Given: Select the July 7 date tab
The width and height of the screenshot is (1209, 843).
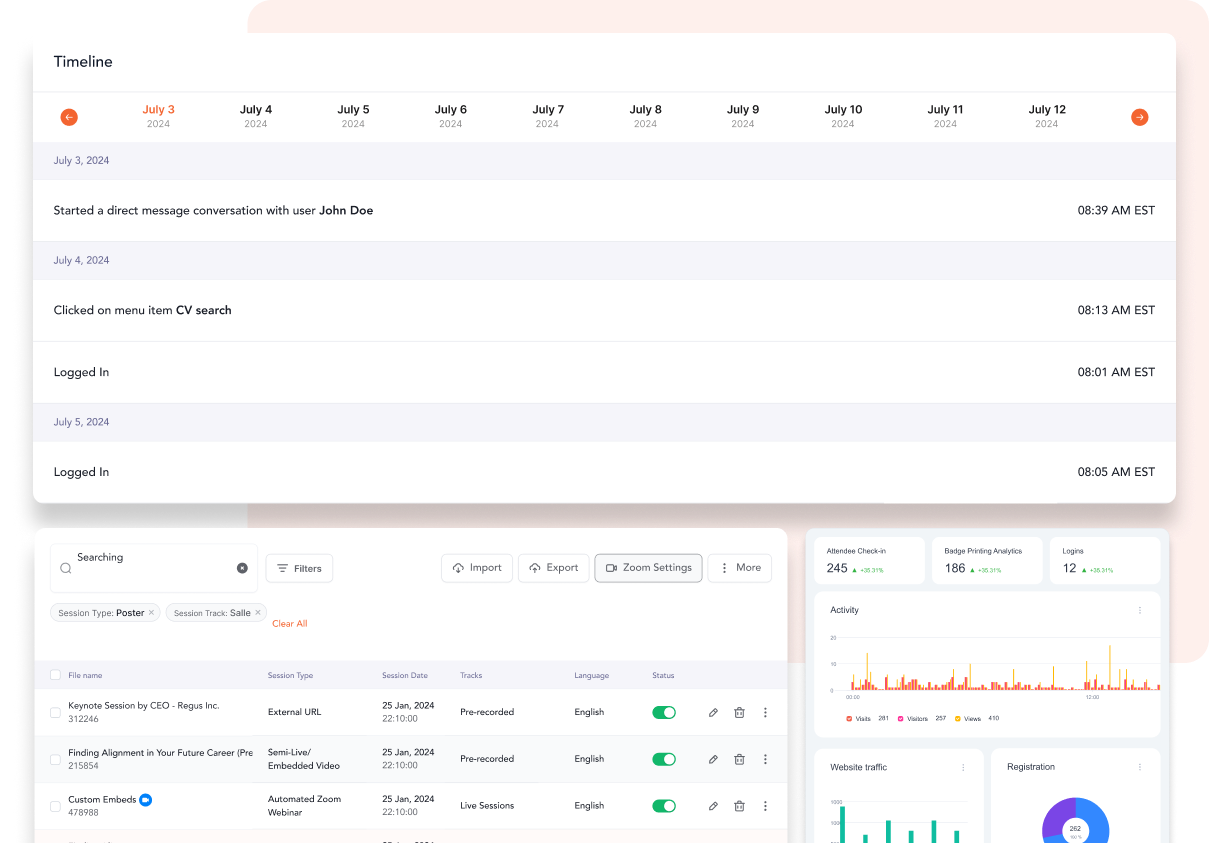Looking at the screenshot, I should click(x=547, y=116).
